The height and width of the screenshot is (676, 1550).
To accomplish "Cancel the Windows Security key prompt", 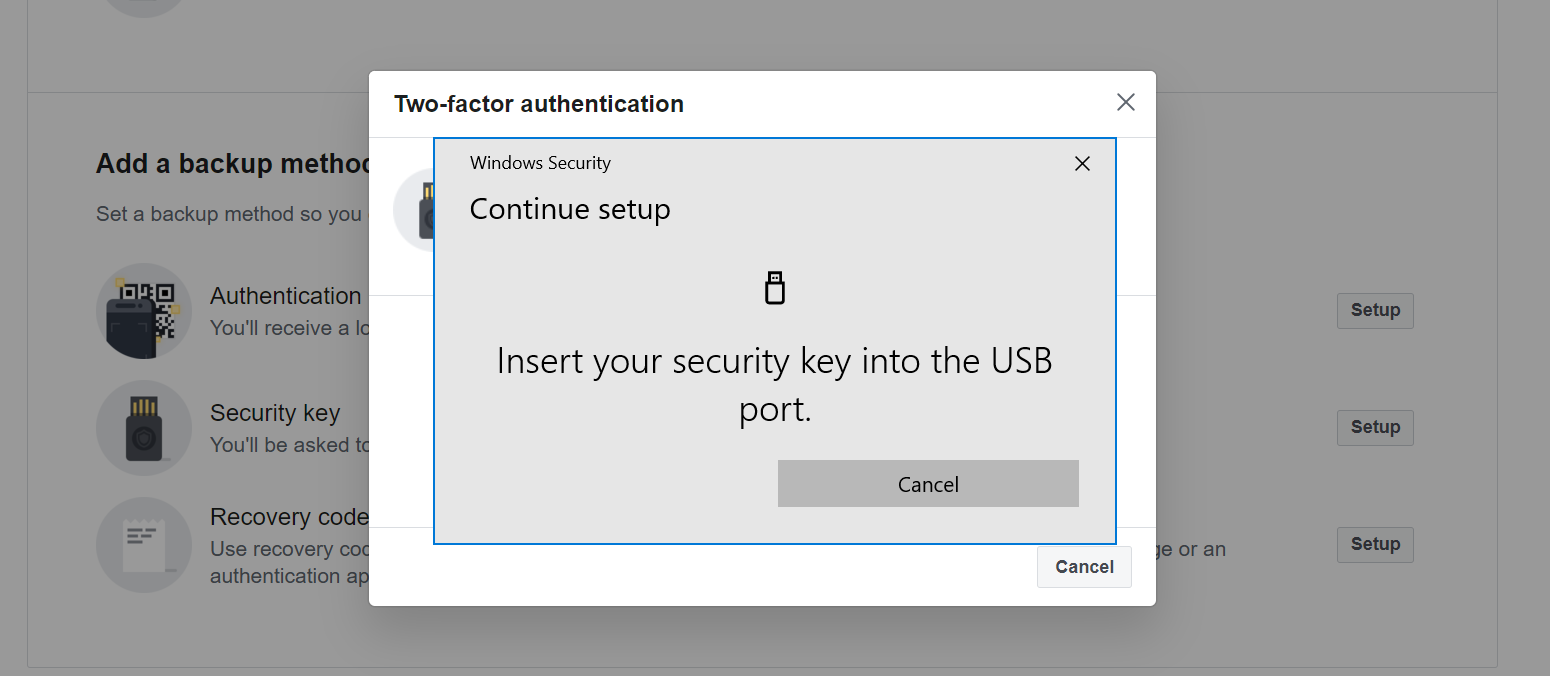I will click(x=928, y=484).
